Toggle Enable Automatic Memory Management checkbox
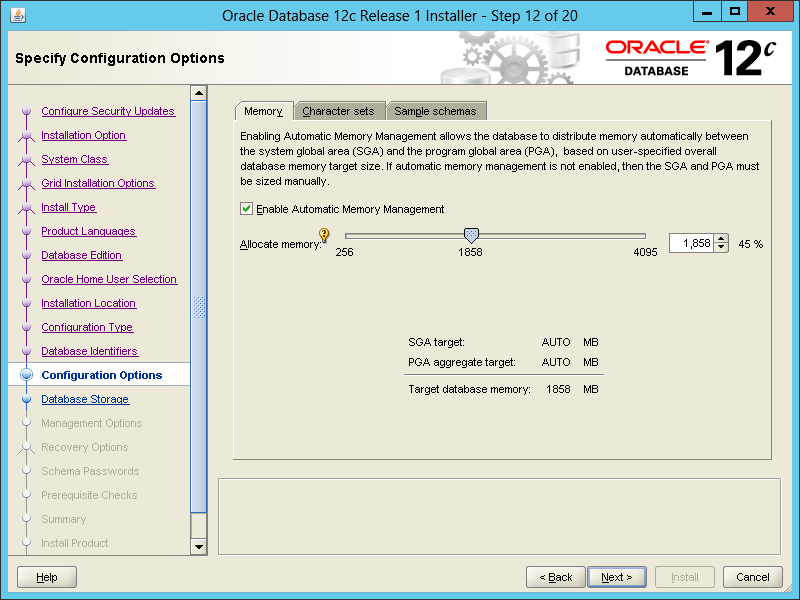This screenshot has height=600, width=800. pos(246,209)
